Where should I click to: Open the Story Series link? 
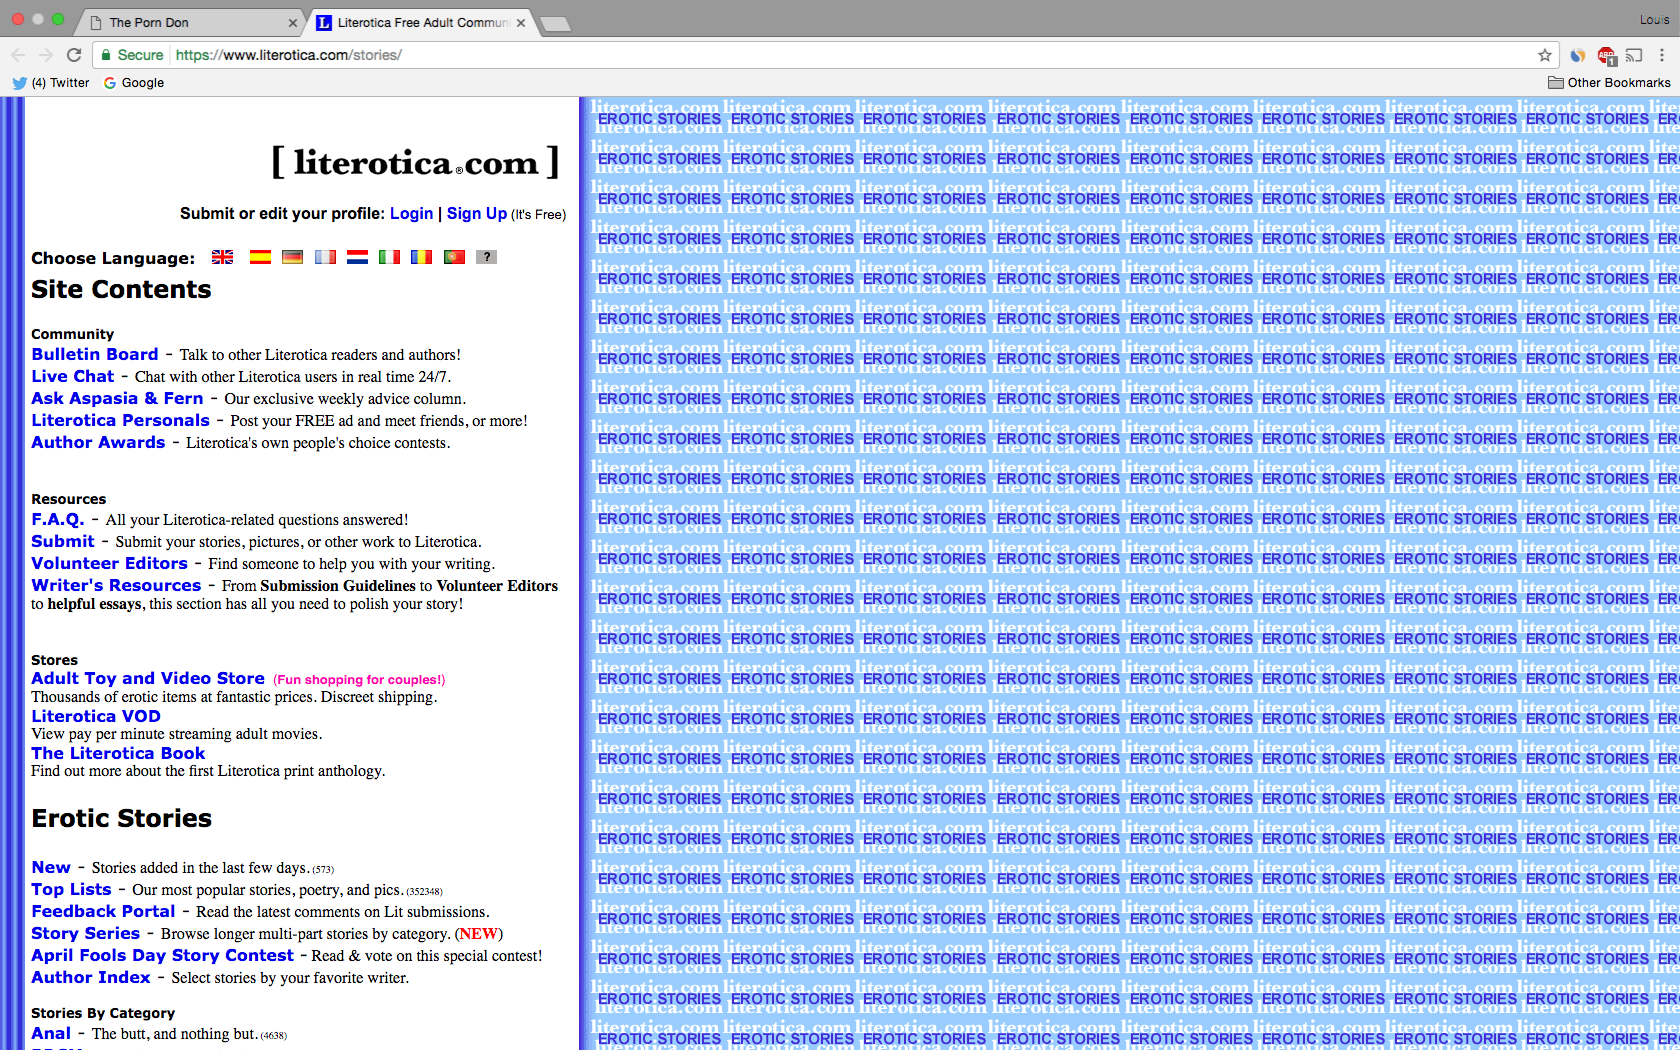coord(86,933)
